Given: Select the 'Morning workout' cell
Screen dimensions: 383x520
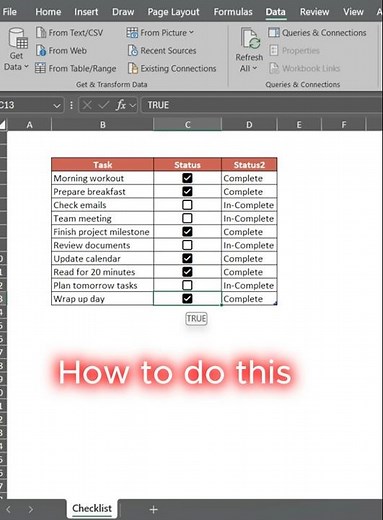Looking at the screenshot, I should click(103, 178).
